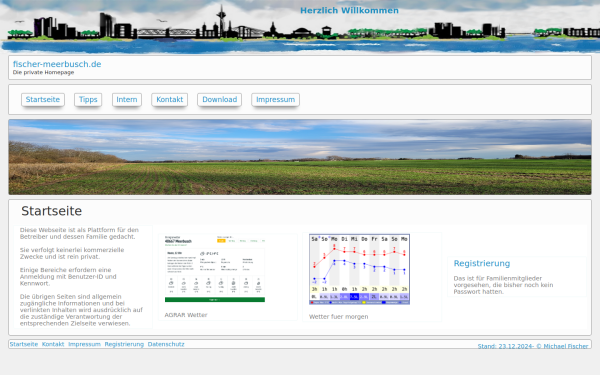Click the Startseite page heading
This screenshot has height=375, width=600.
(52, 211)
